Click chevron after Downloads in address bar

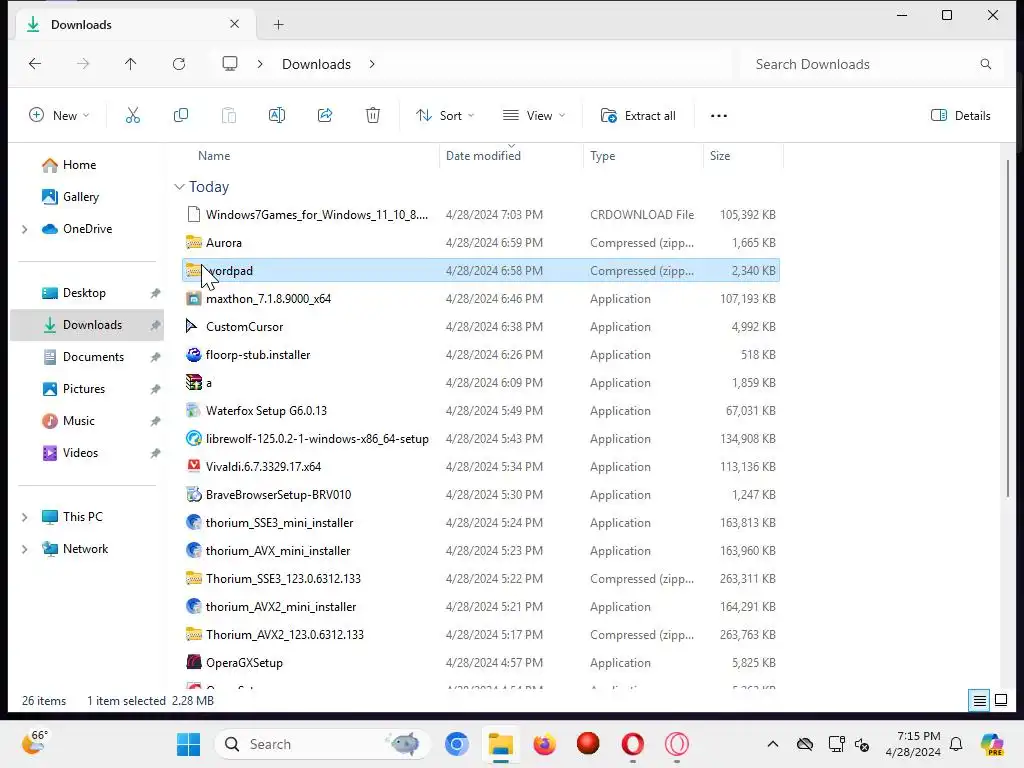click(x=372, y=64)
